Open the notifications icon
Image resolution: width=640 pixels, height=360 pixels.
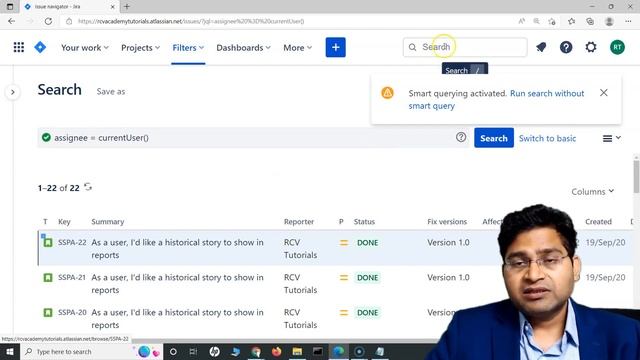coord(541,47)
